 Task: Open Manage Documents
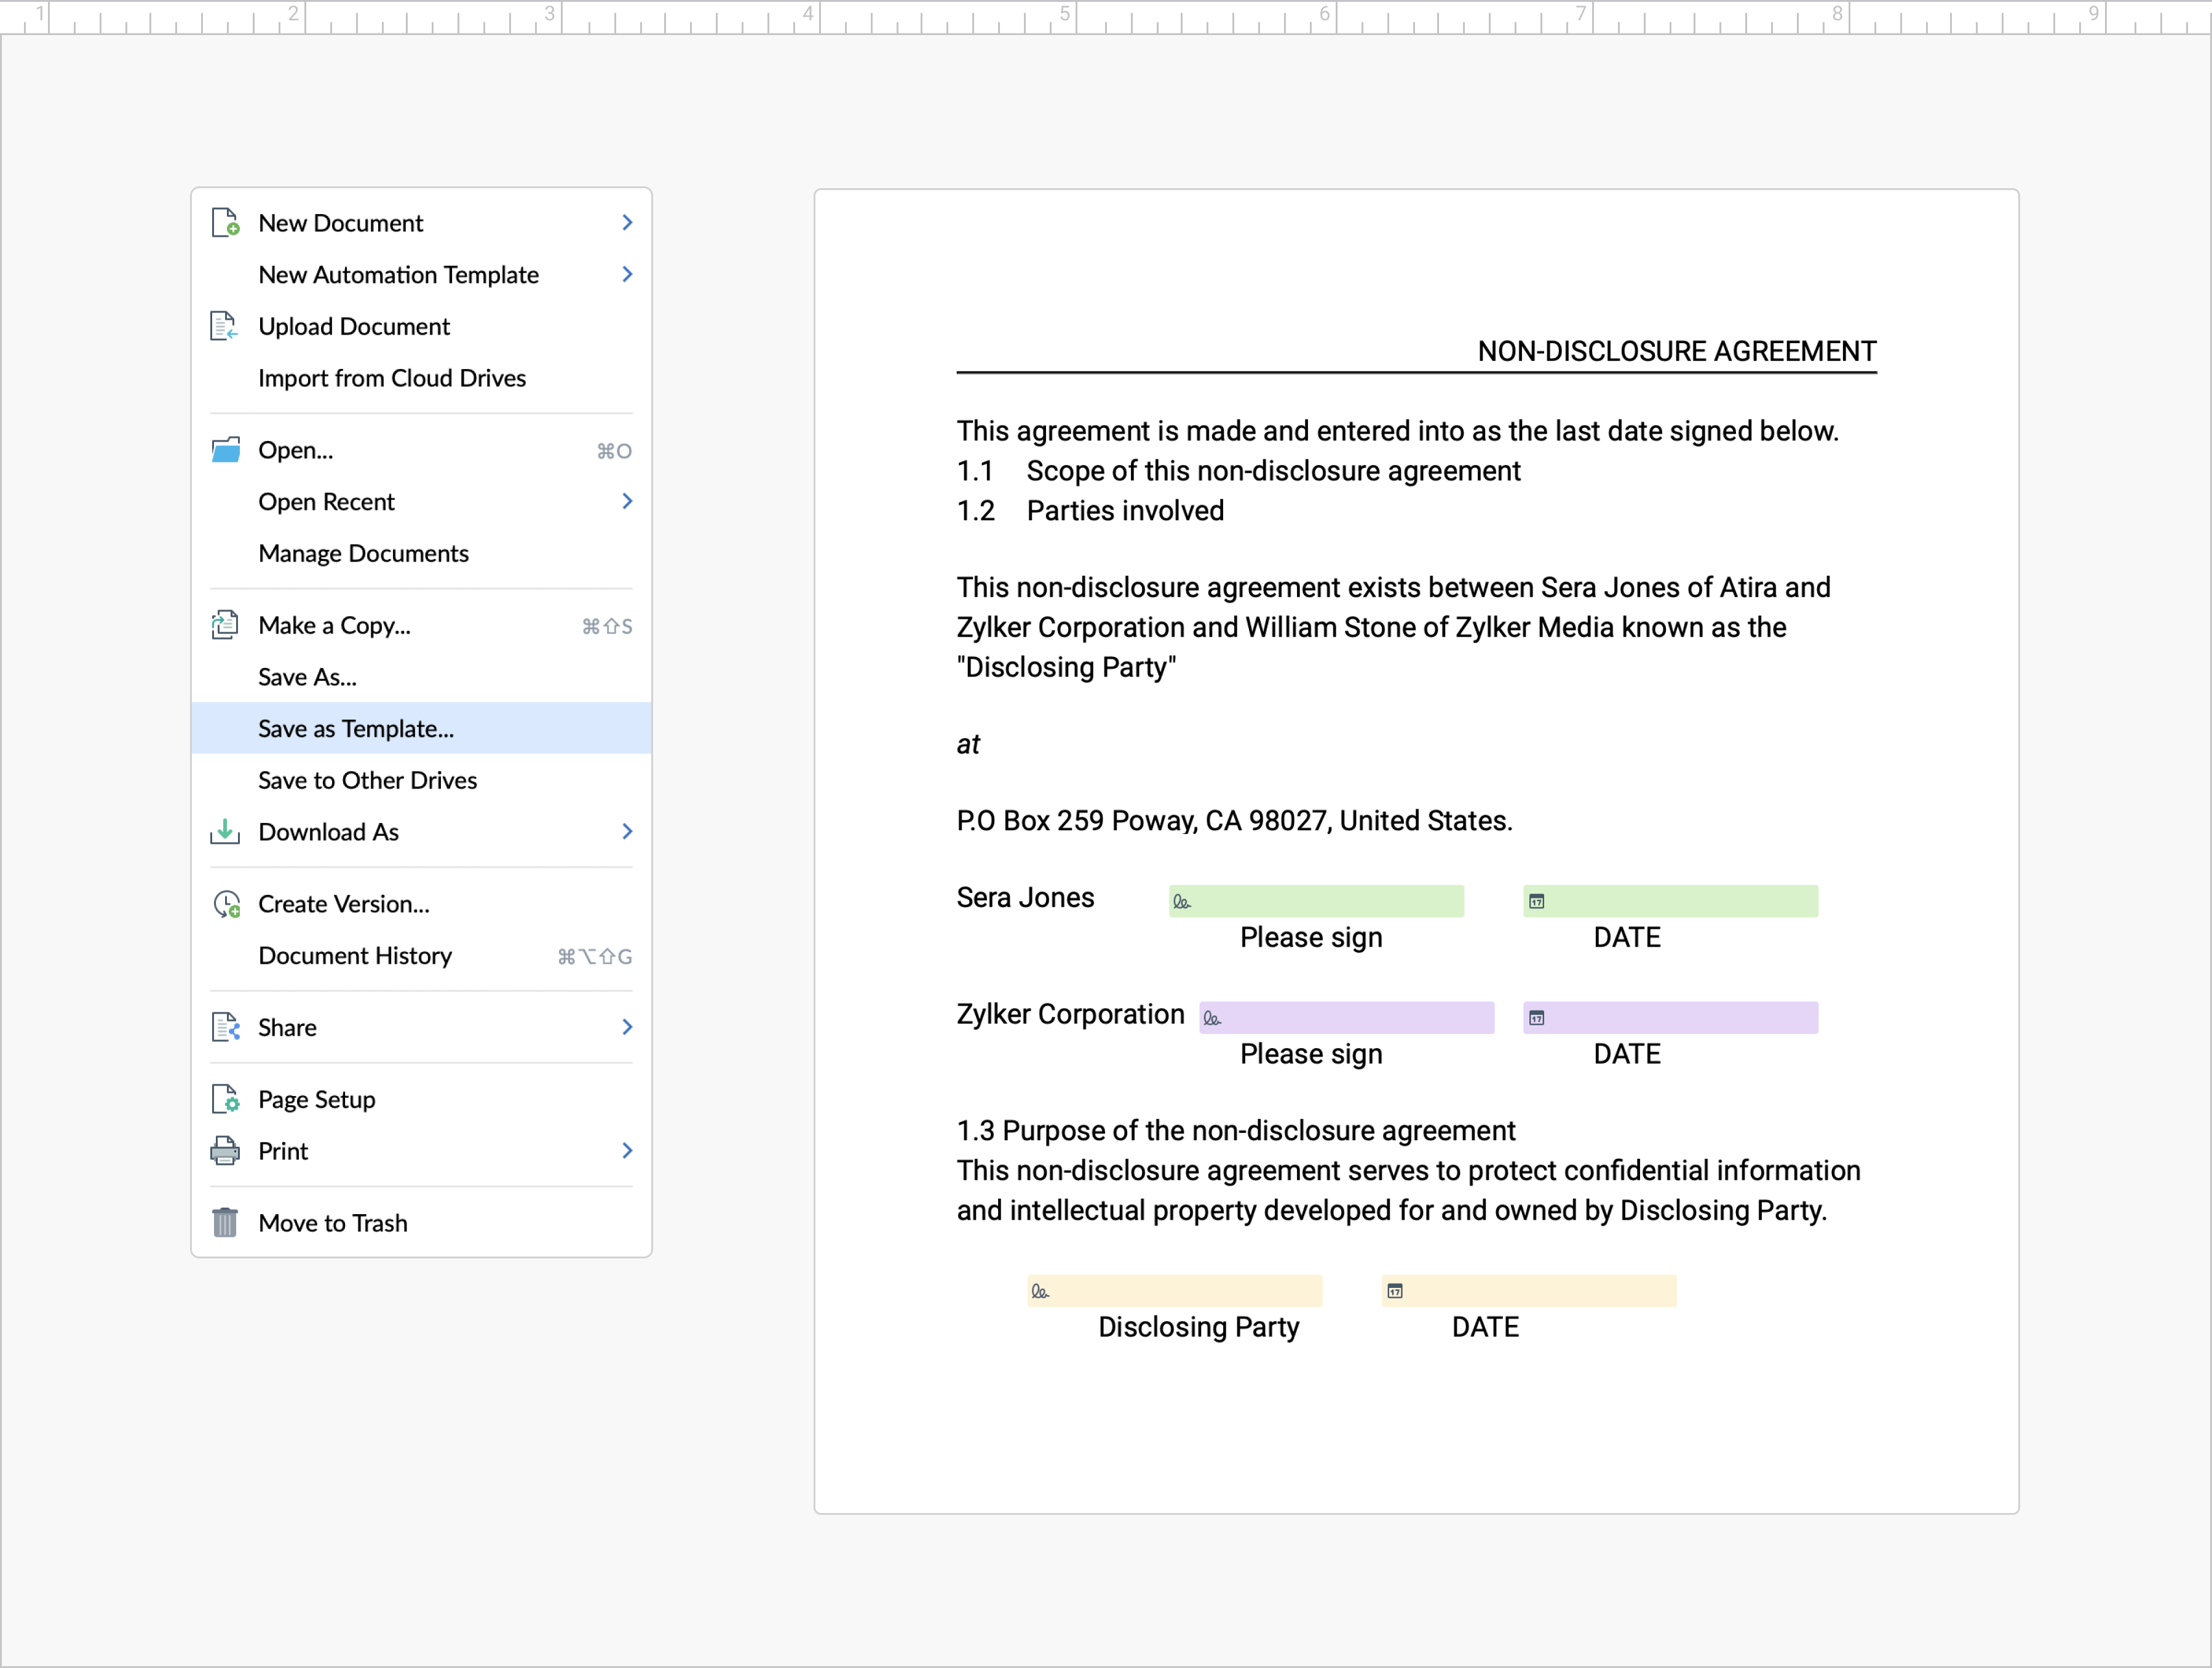coord(363,552)
